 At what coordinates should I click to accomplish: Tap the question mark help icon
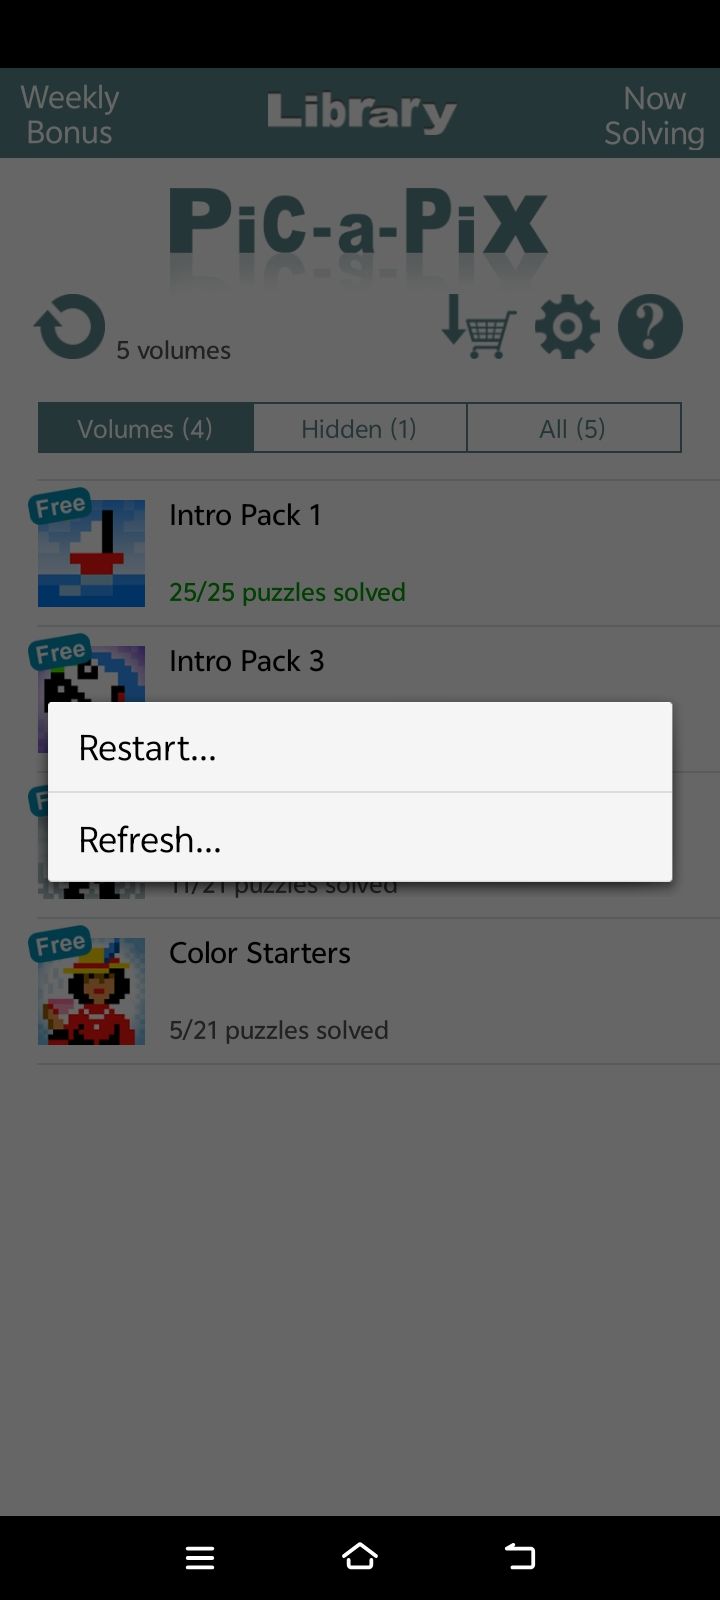650,326
